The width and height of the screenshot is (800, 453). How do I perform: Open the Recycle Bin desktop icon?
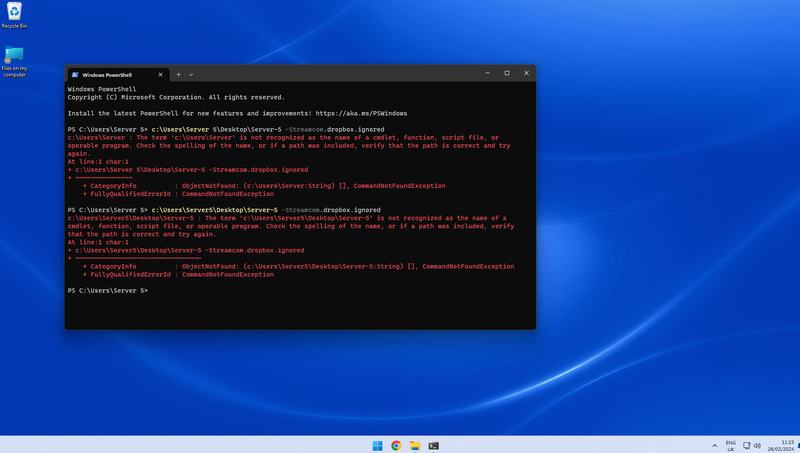pos(14,15)
